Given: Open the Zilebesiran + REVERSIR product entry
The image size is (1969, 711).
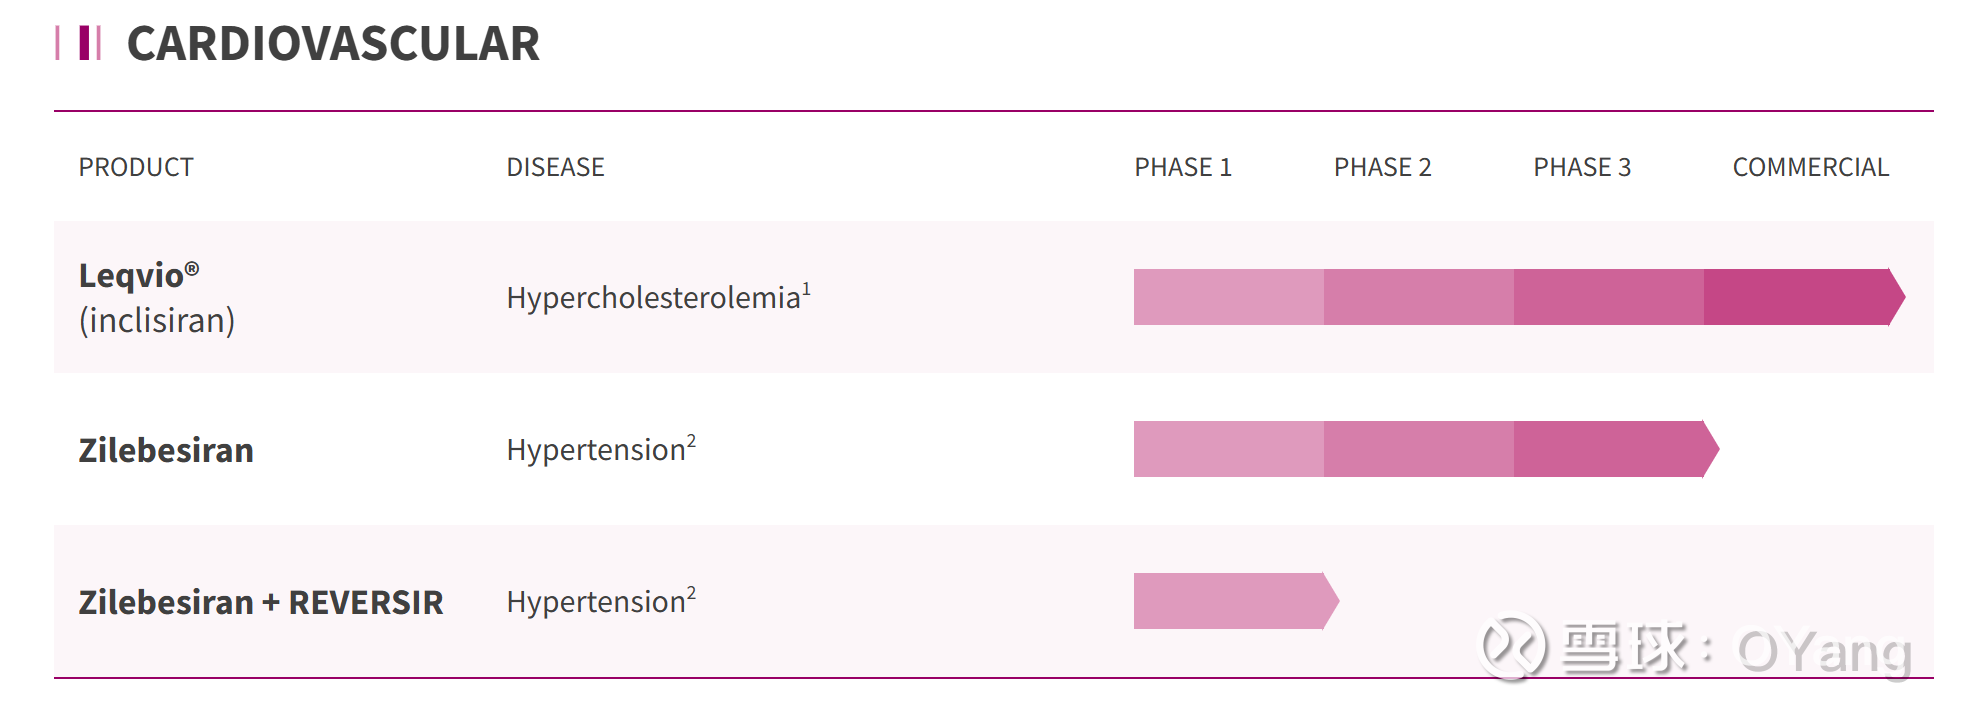Looking at the screenshot, I should pos(261,602).
